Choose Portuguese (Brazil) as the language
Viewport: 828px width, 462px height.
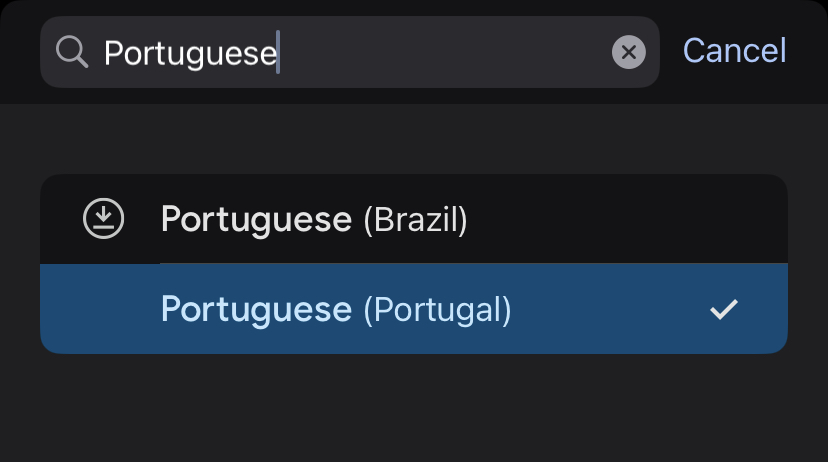pyautogui.click(x=314, y=219)
